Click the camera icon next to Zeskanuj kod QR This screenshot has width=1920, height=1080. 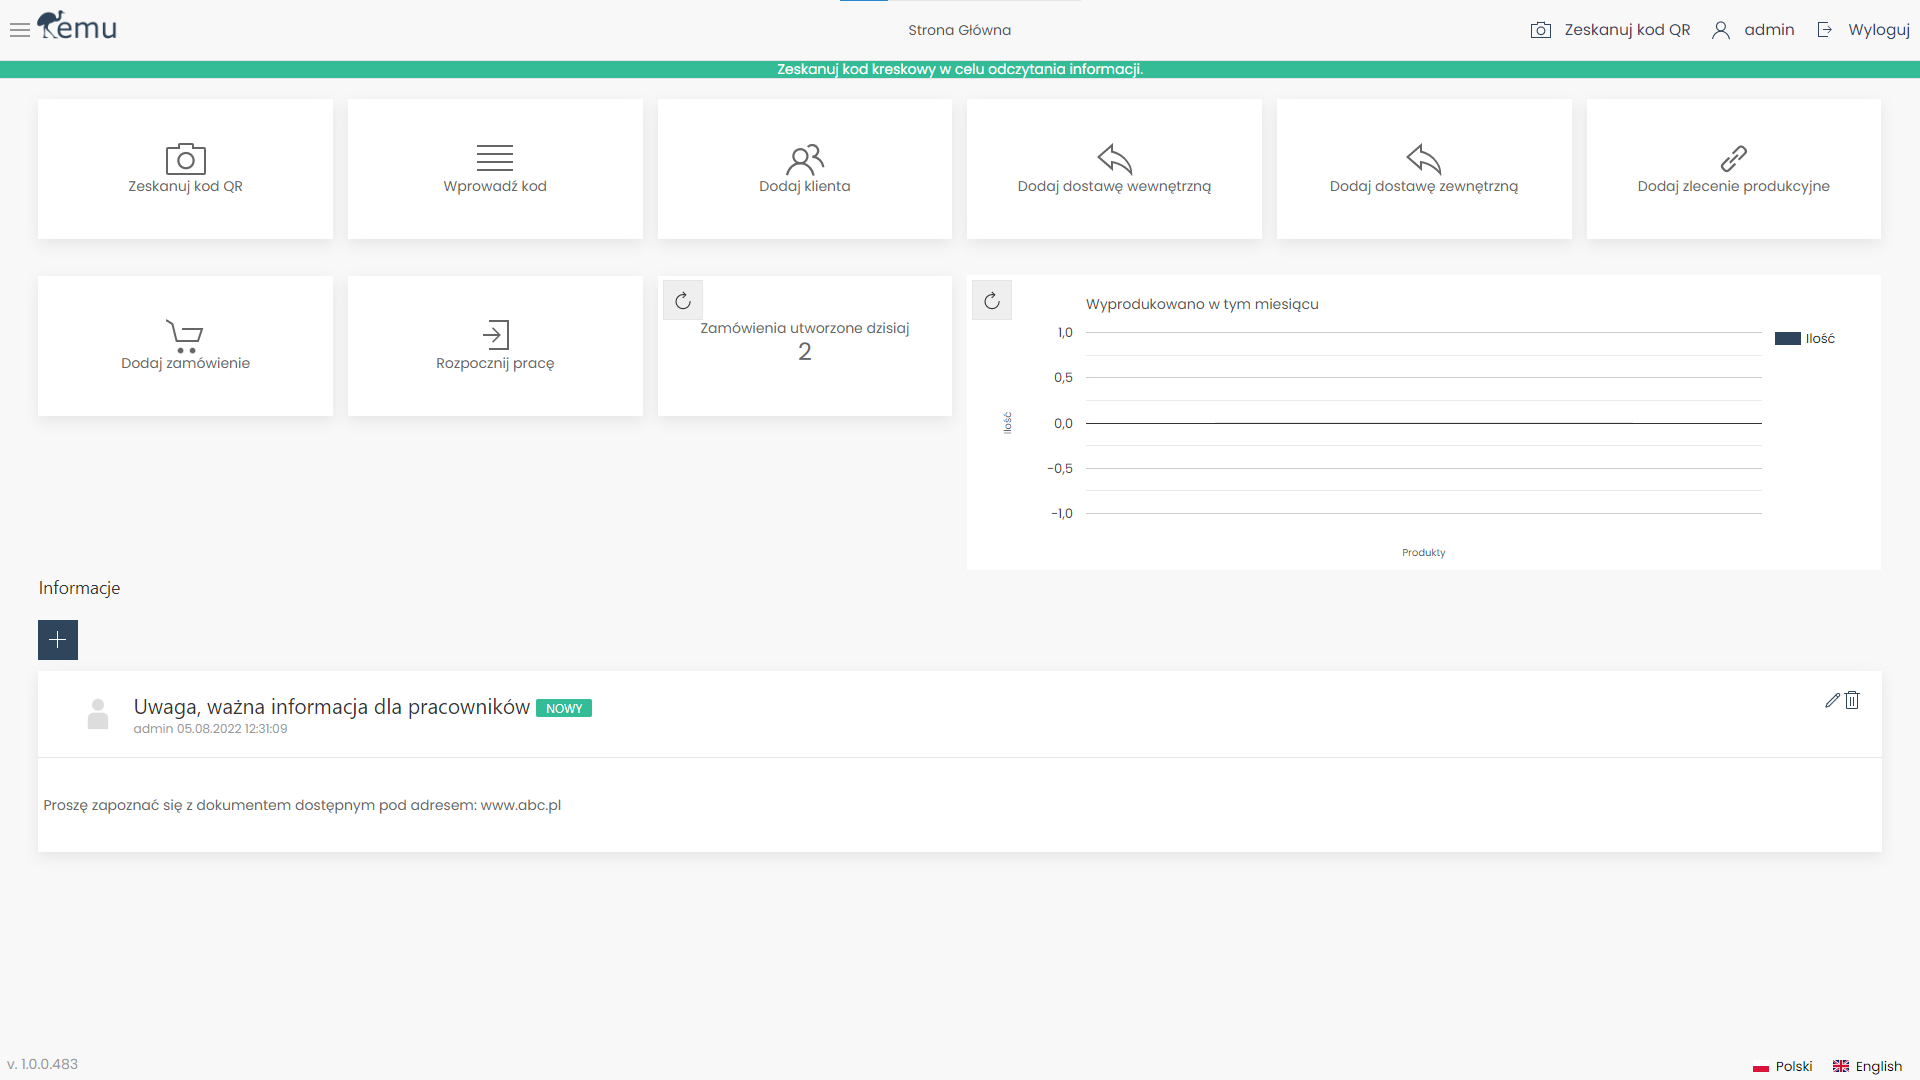pyautogui.click(x=1542, y=30)
